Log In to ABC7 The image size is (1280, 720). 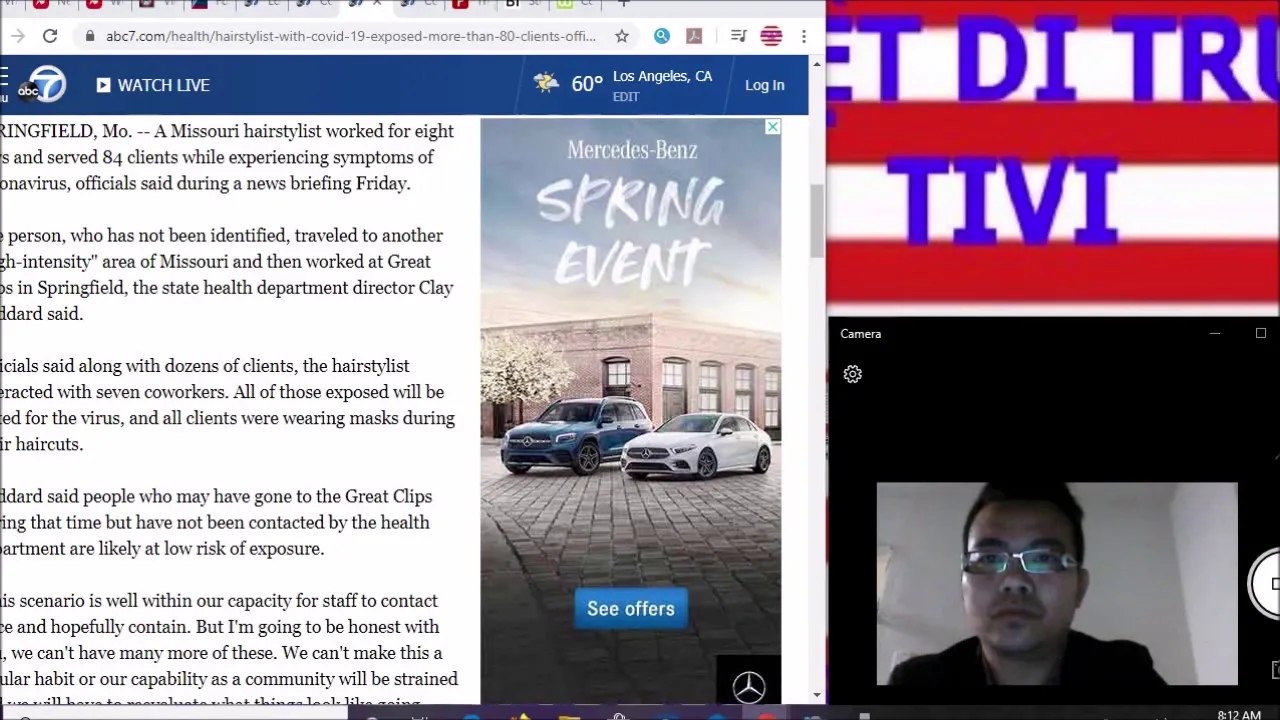765,85
